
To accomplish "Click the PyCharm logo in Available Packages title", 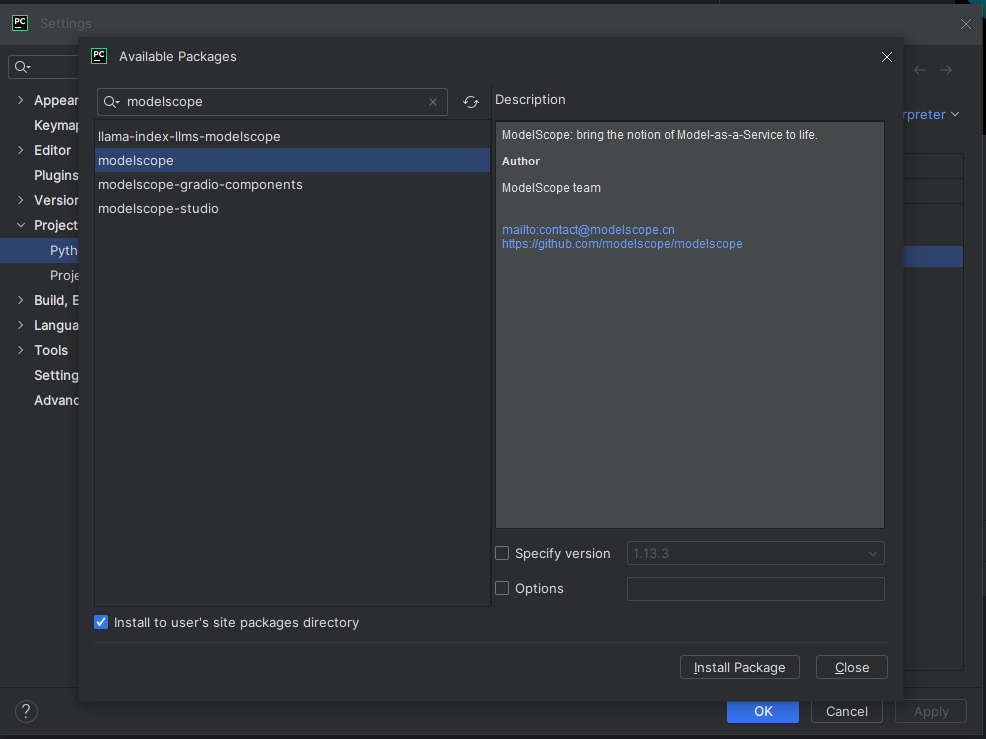I will (99, 56).
